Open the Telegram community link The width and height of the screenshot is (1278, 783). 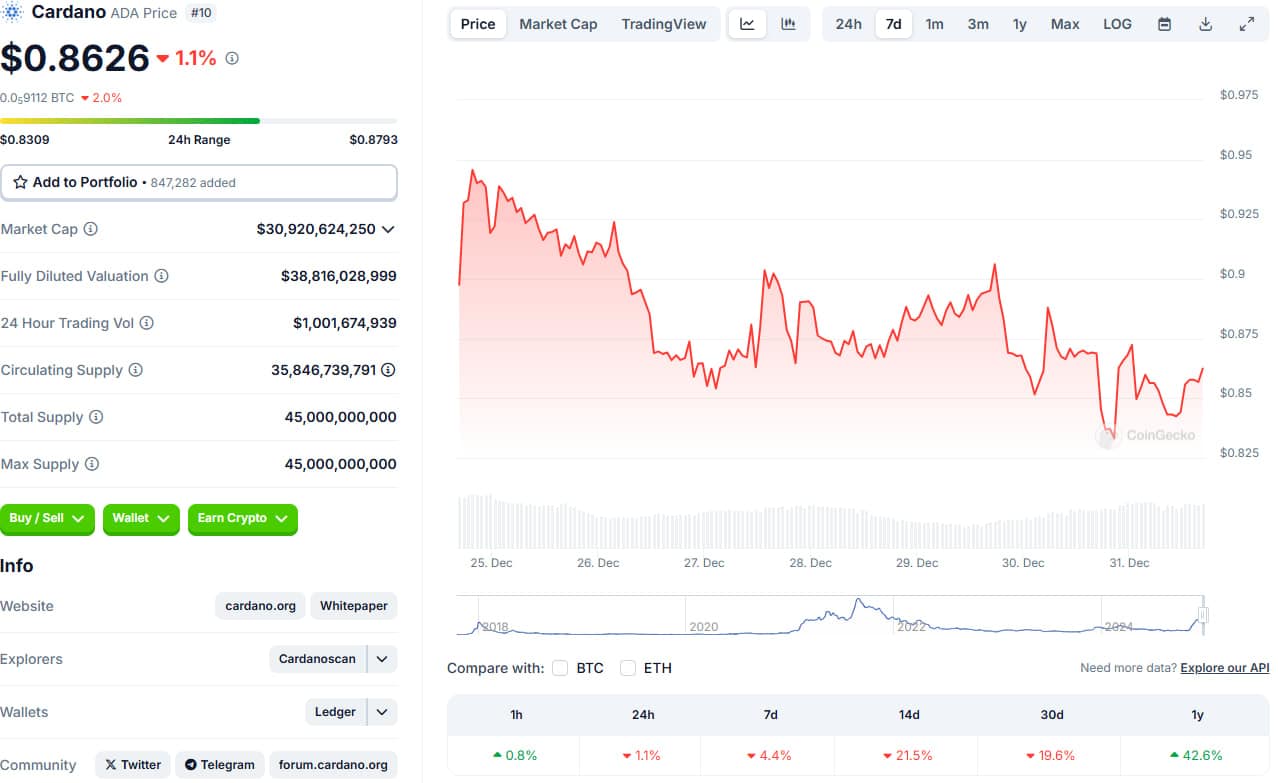(x=220, y=765)
